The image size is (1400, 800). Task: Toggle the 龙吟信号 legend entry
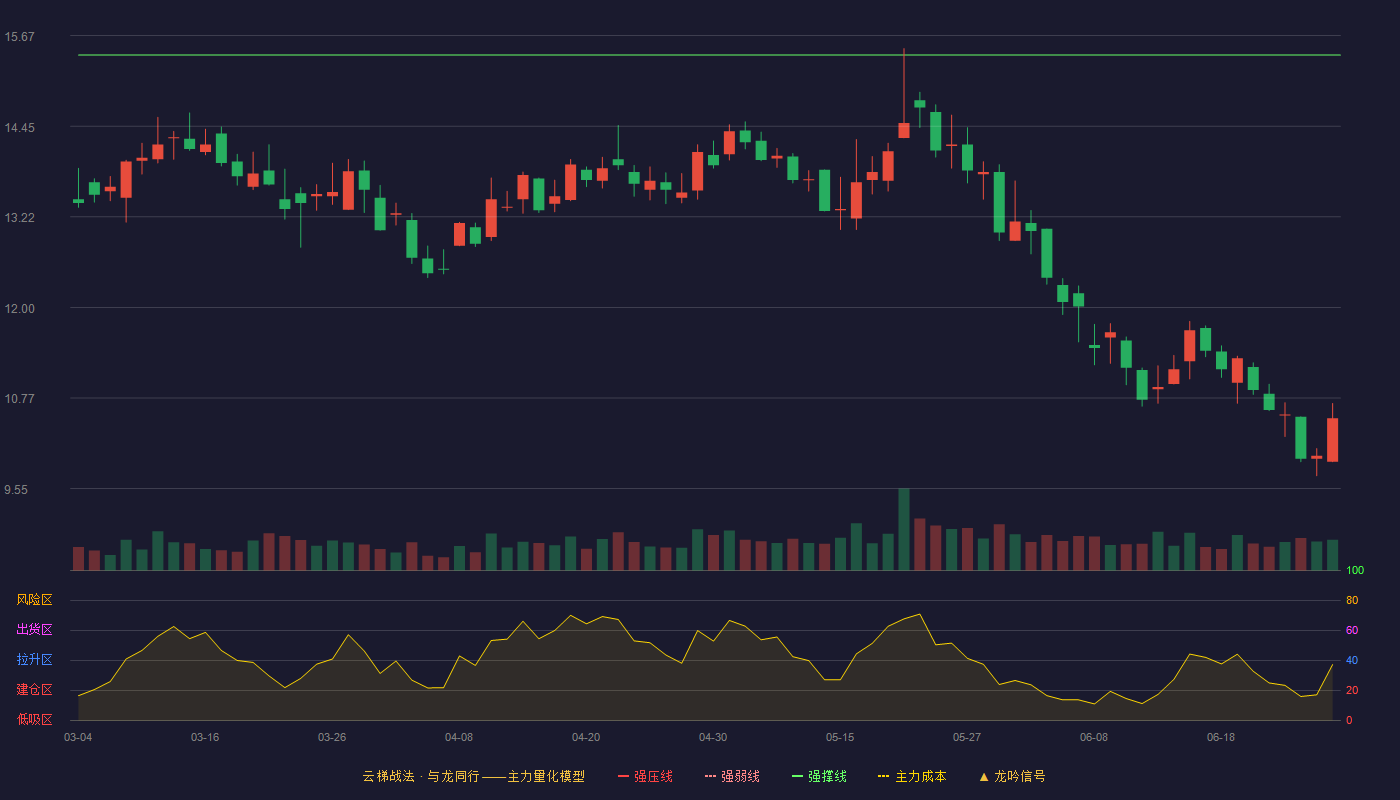(1012, 776)
